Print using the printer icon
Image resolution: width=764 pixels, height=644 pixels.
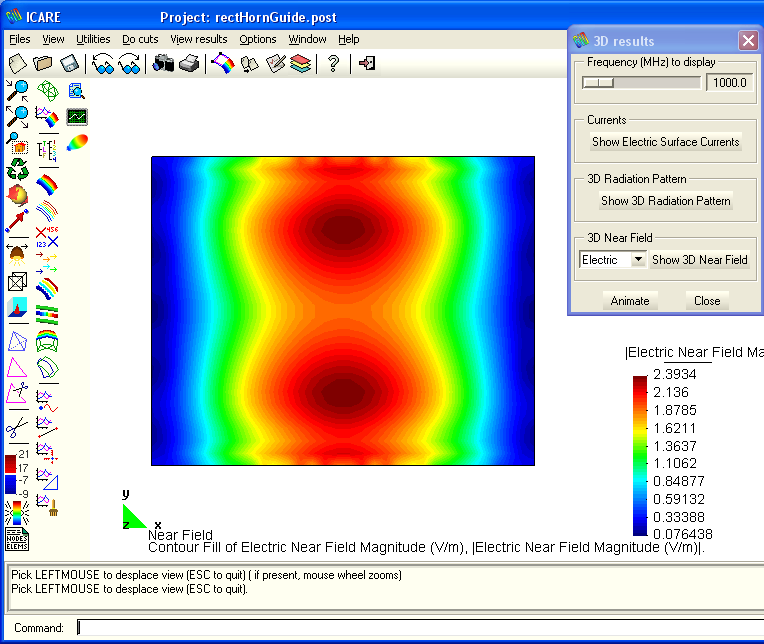pyautogui.click(x=189, y=64)
